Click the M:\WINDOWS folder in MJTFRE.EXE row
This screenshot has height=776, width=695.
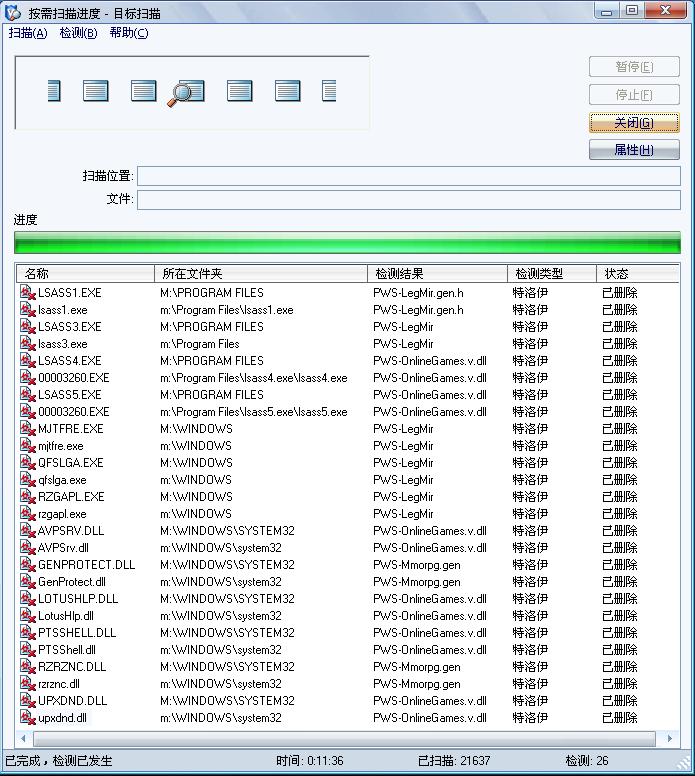click(196, 429)
